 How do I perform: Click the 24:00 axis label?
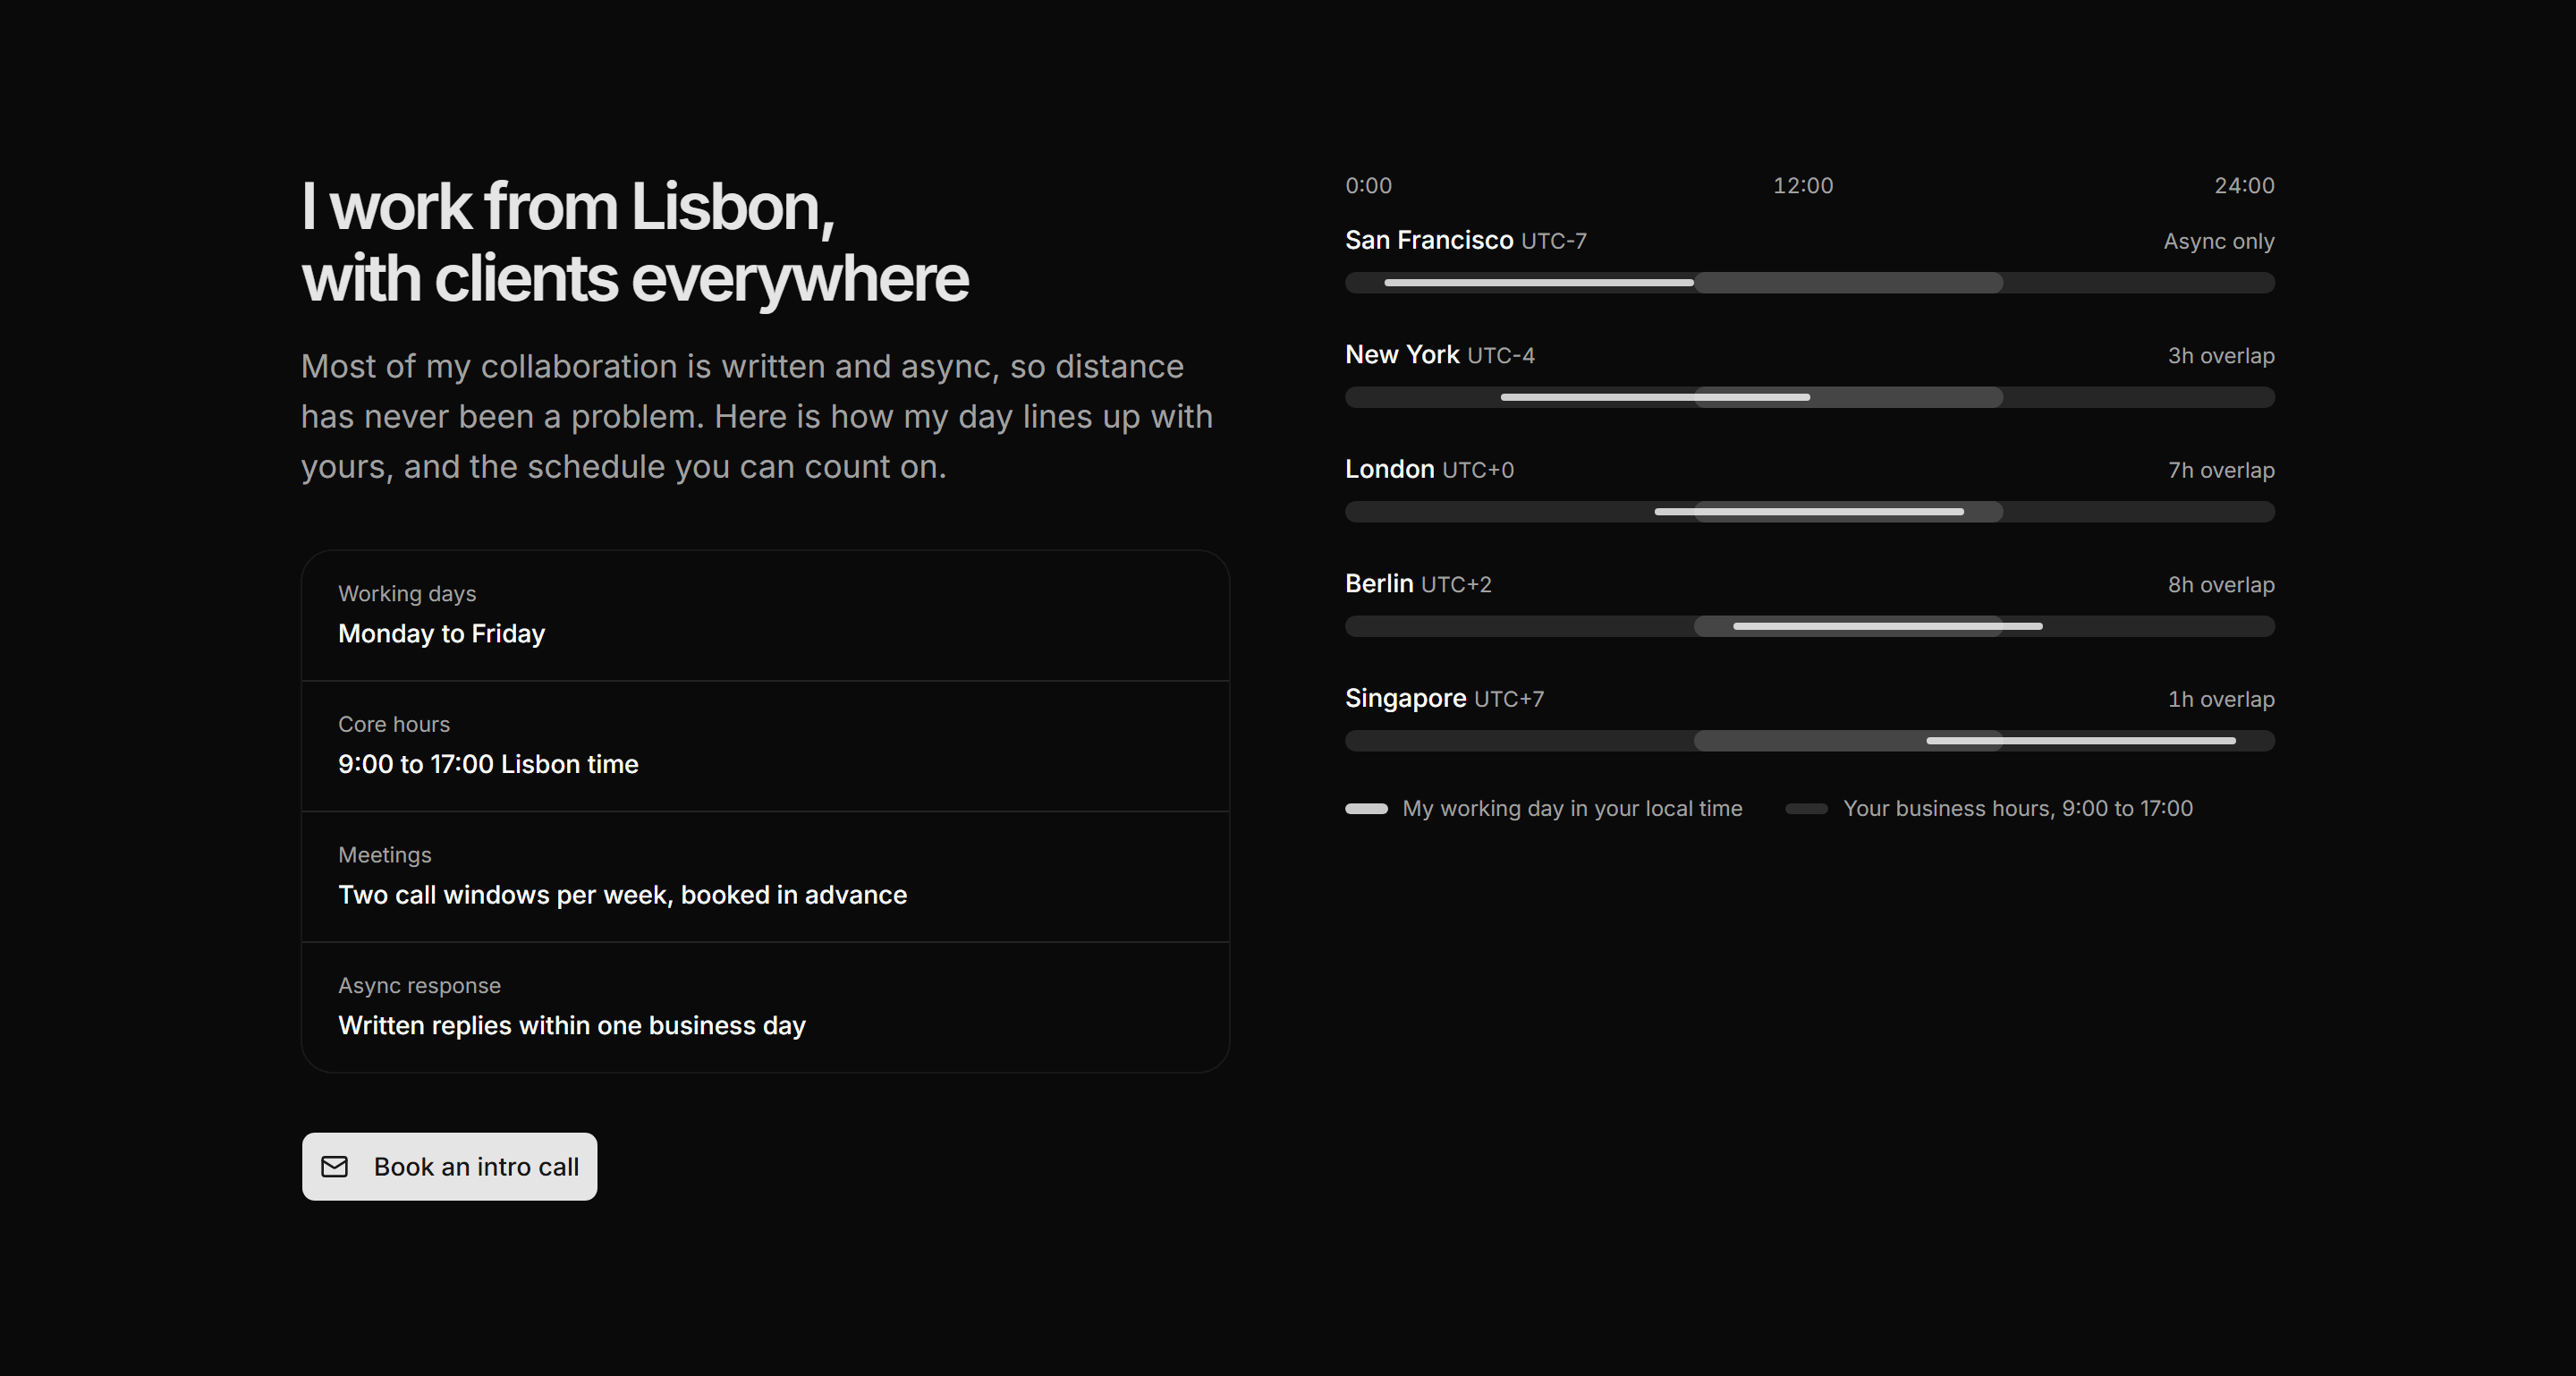2244,186
